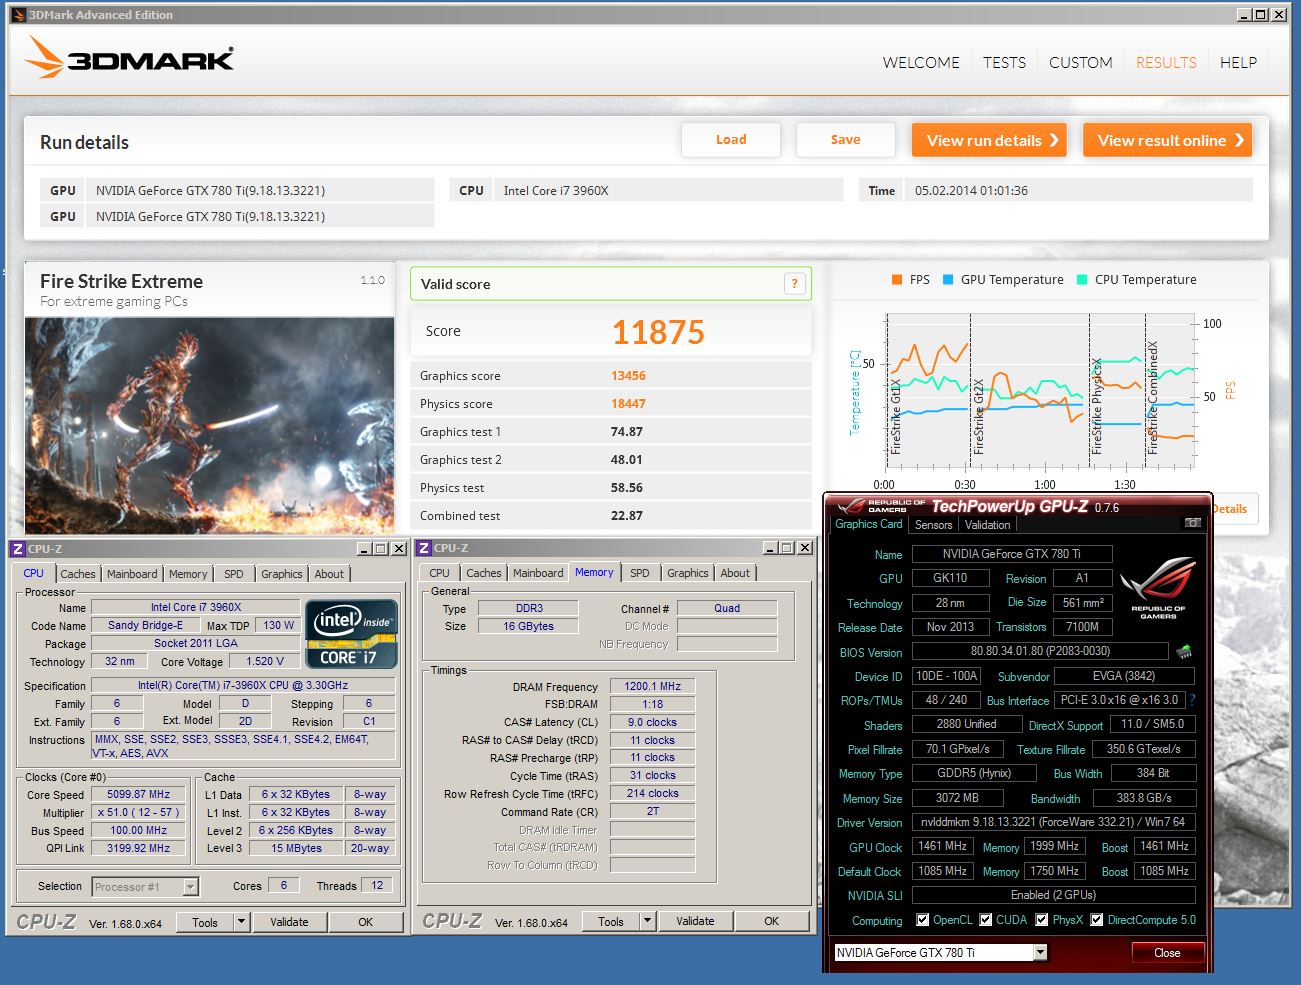The height and width of the screenshot is (985, 1301).
Task: Toggle the OpenCL checkbox in GPU-Z
Action: pyautogui.click(x=922, y=920)
